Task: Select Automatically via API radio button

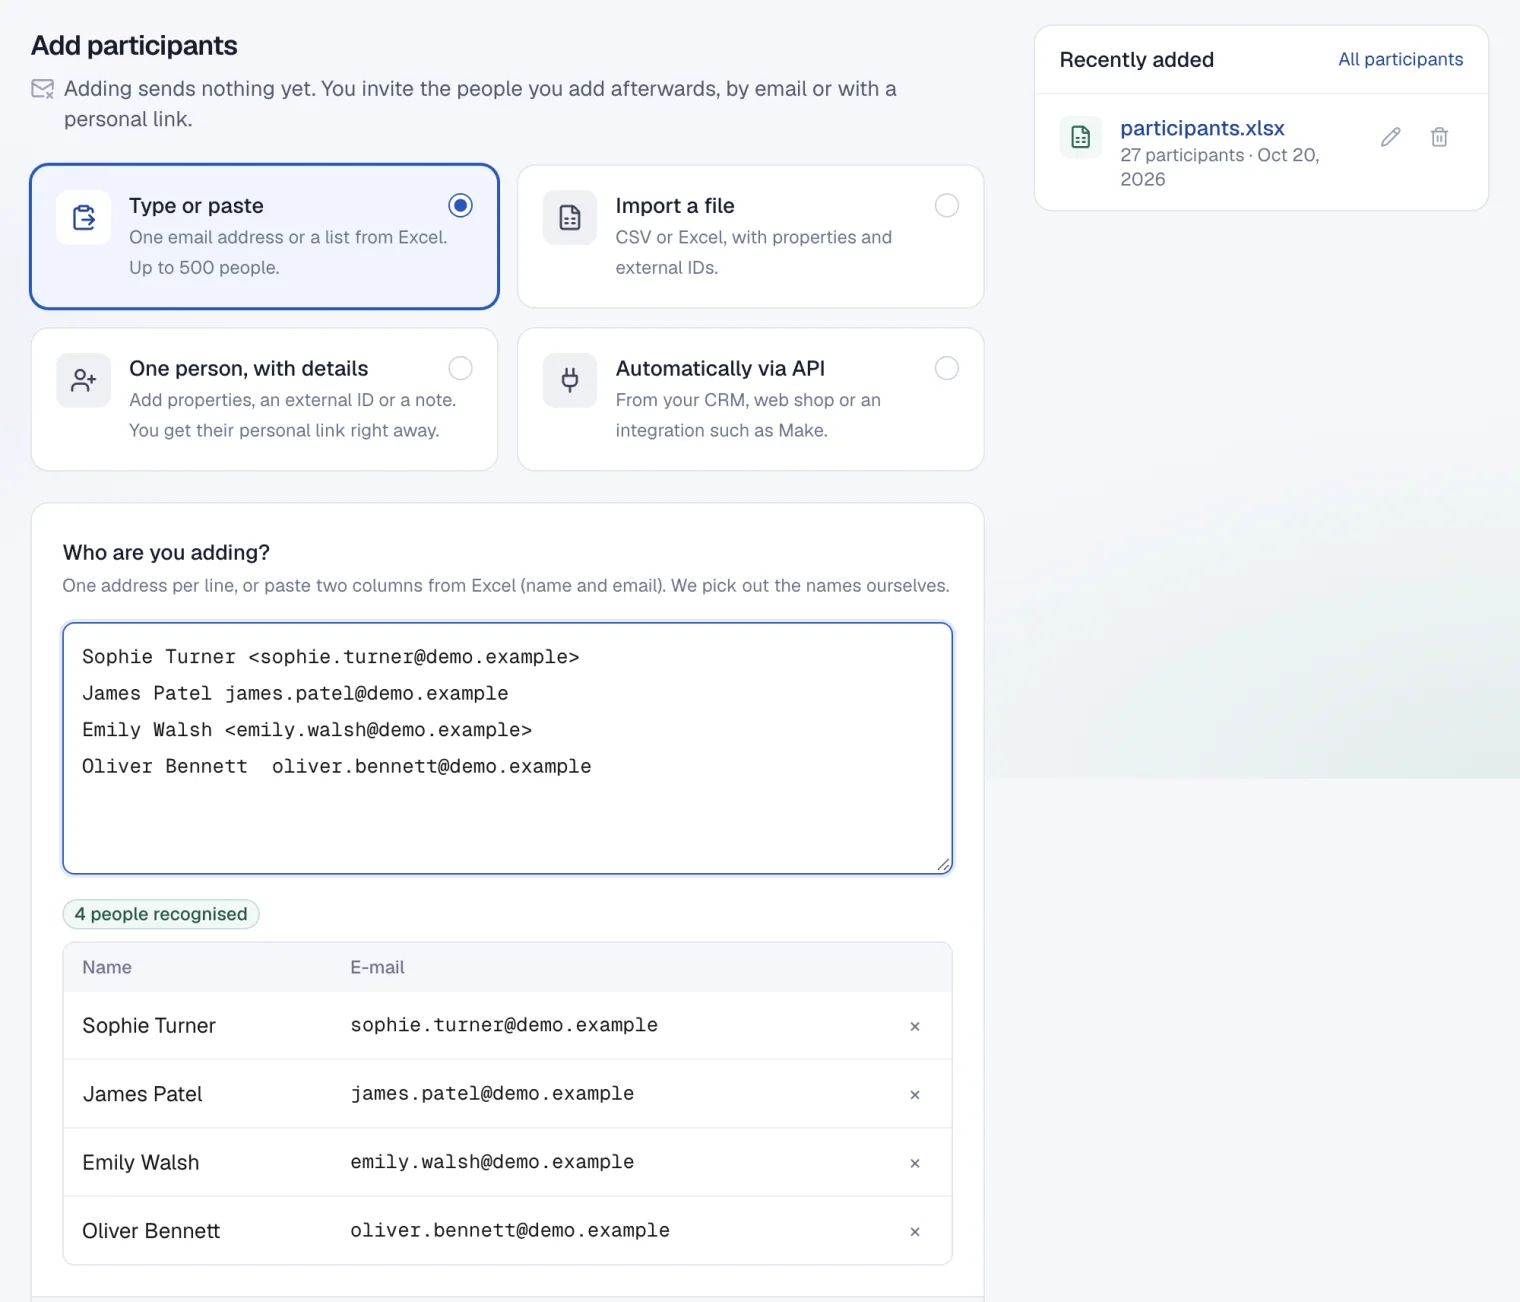Action: pyautogui.click(x=947, y=368)
